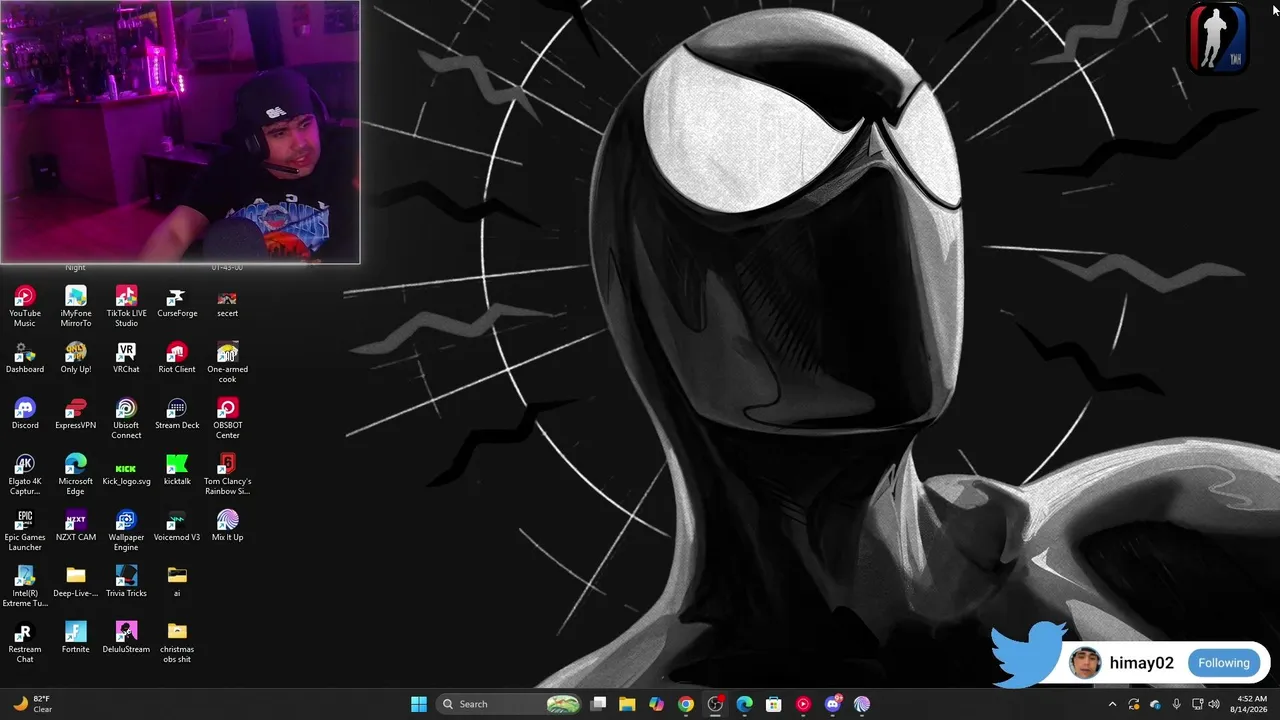The width and height of the screenshot is (1280, 720).
Task: Open the Stream Deck desktop shortcut
Action: [x=177, y=414]
